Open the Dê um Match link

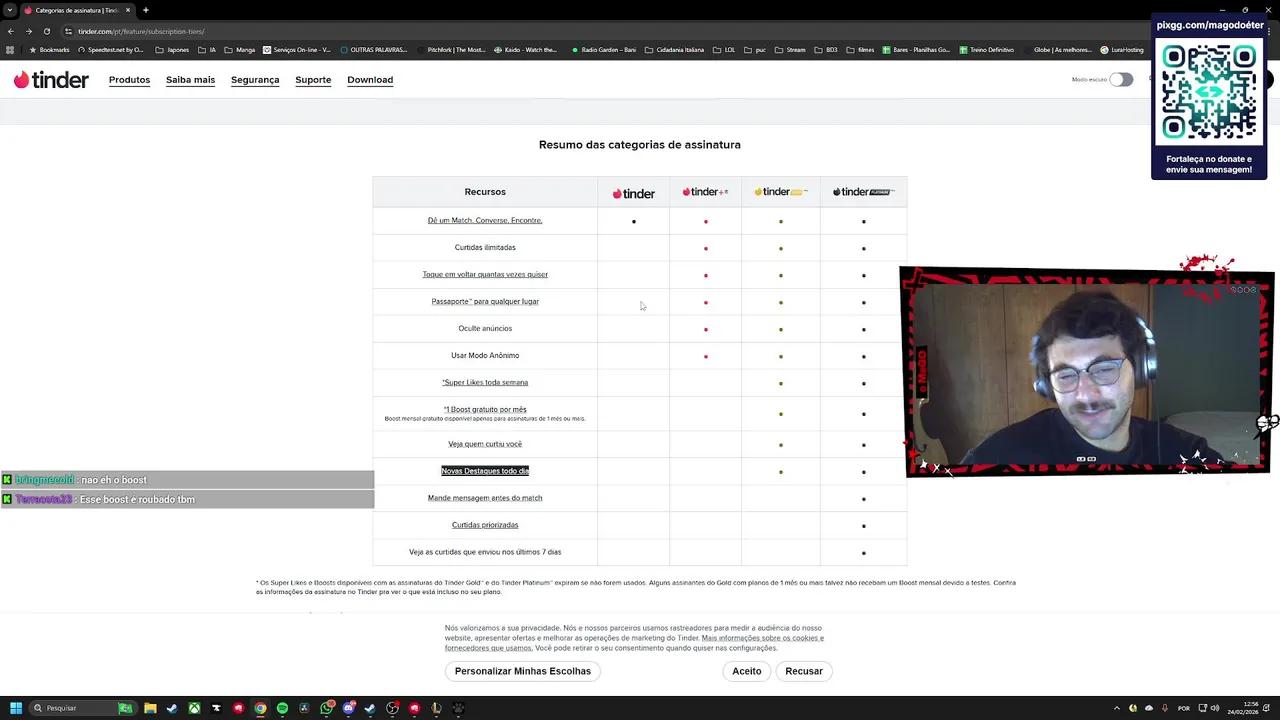tap(485, 220)
